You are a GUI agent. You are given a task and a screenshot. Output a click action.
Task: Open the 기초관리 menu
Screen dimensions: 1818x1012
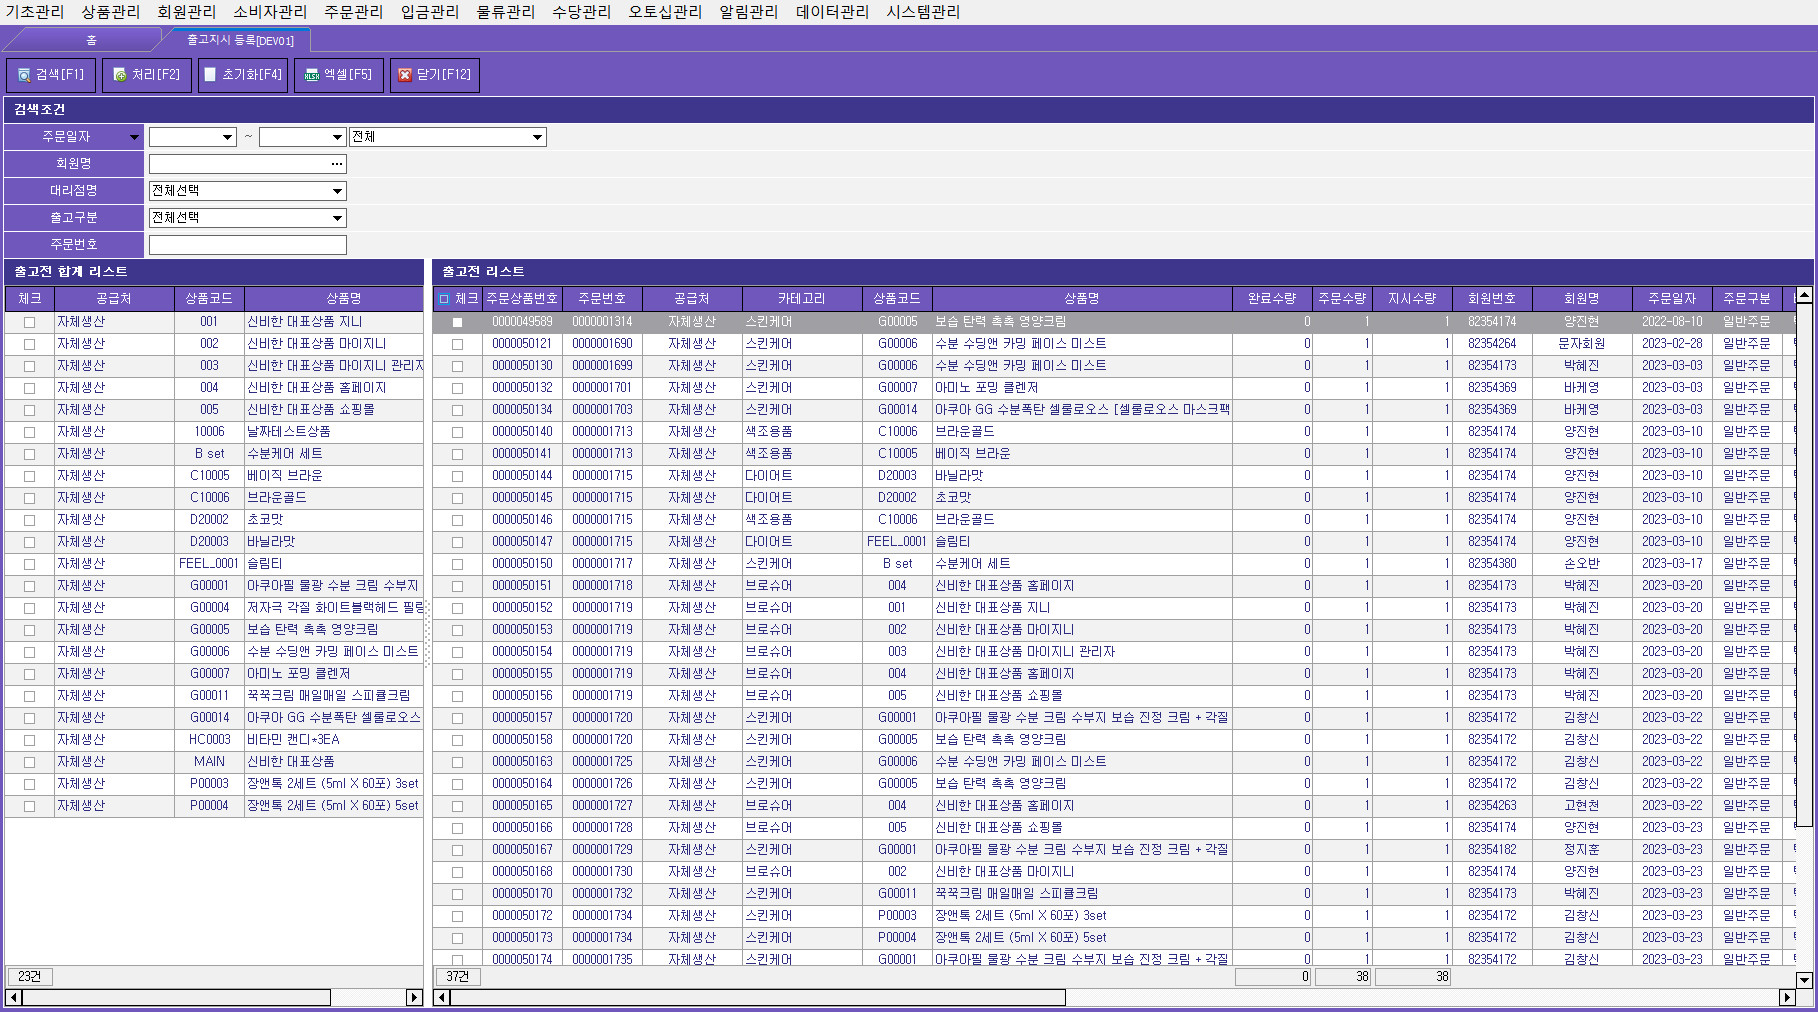[35, 12]
